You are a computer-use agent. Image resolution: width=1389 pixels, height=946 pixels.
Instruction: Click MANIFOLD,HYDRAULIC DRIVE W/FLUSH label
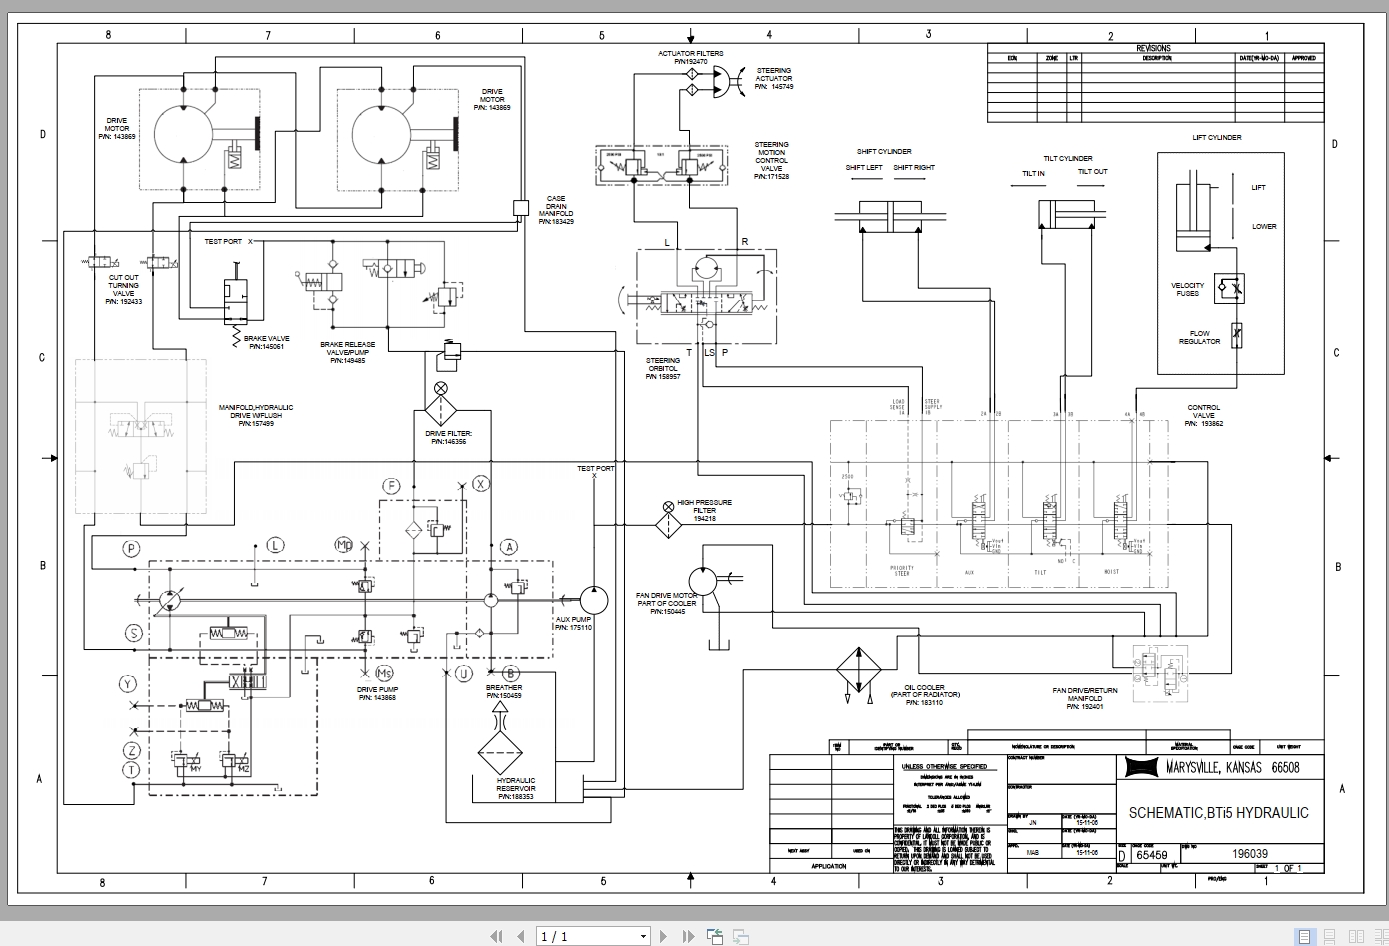point(256,415)
